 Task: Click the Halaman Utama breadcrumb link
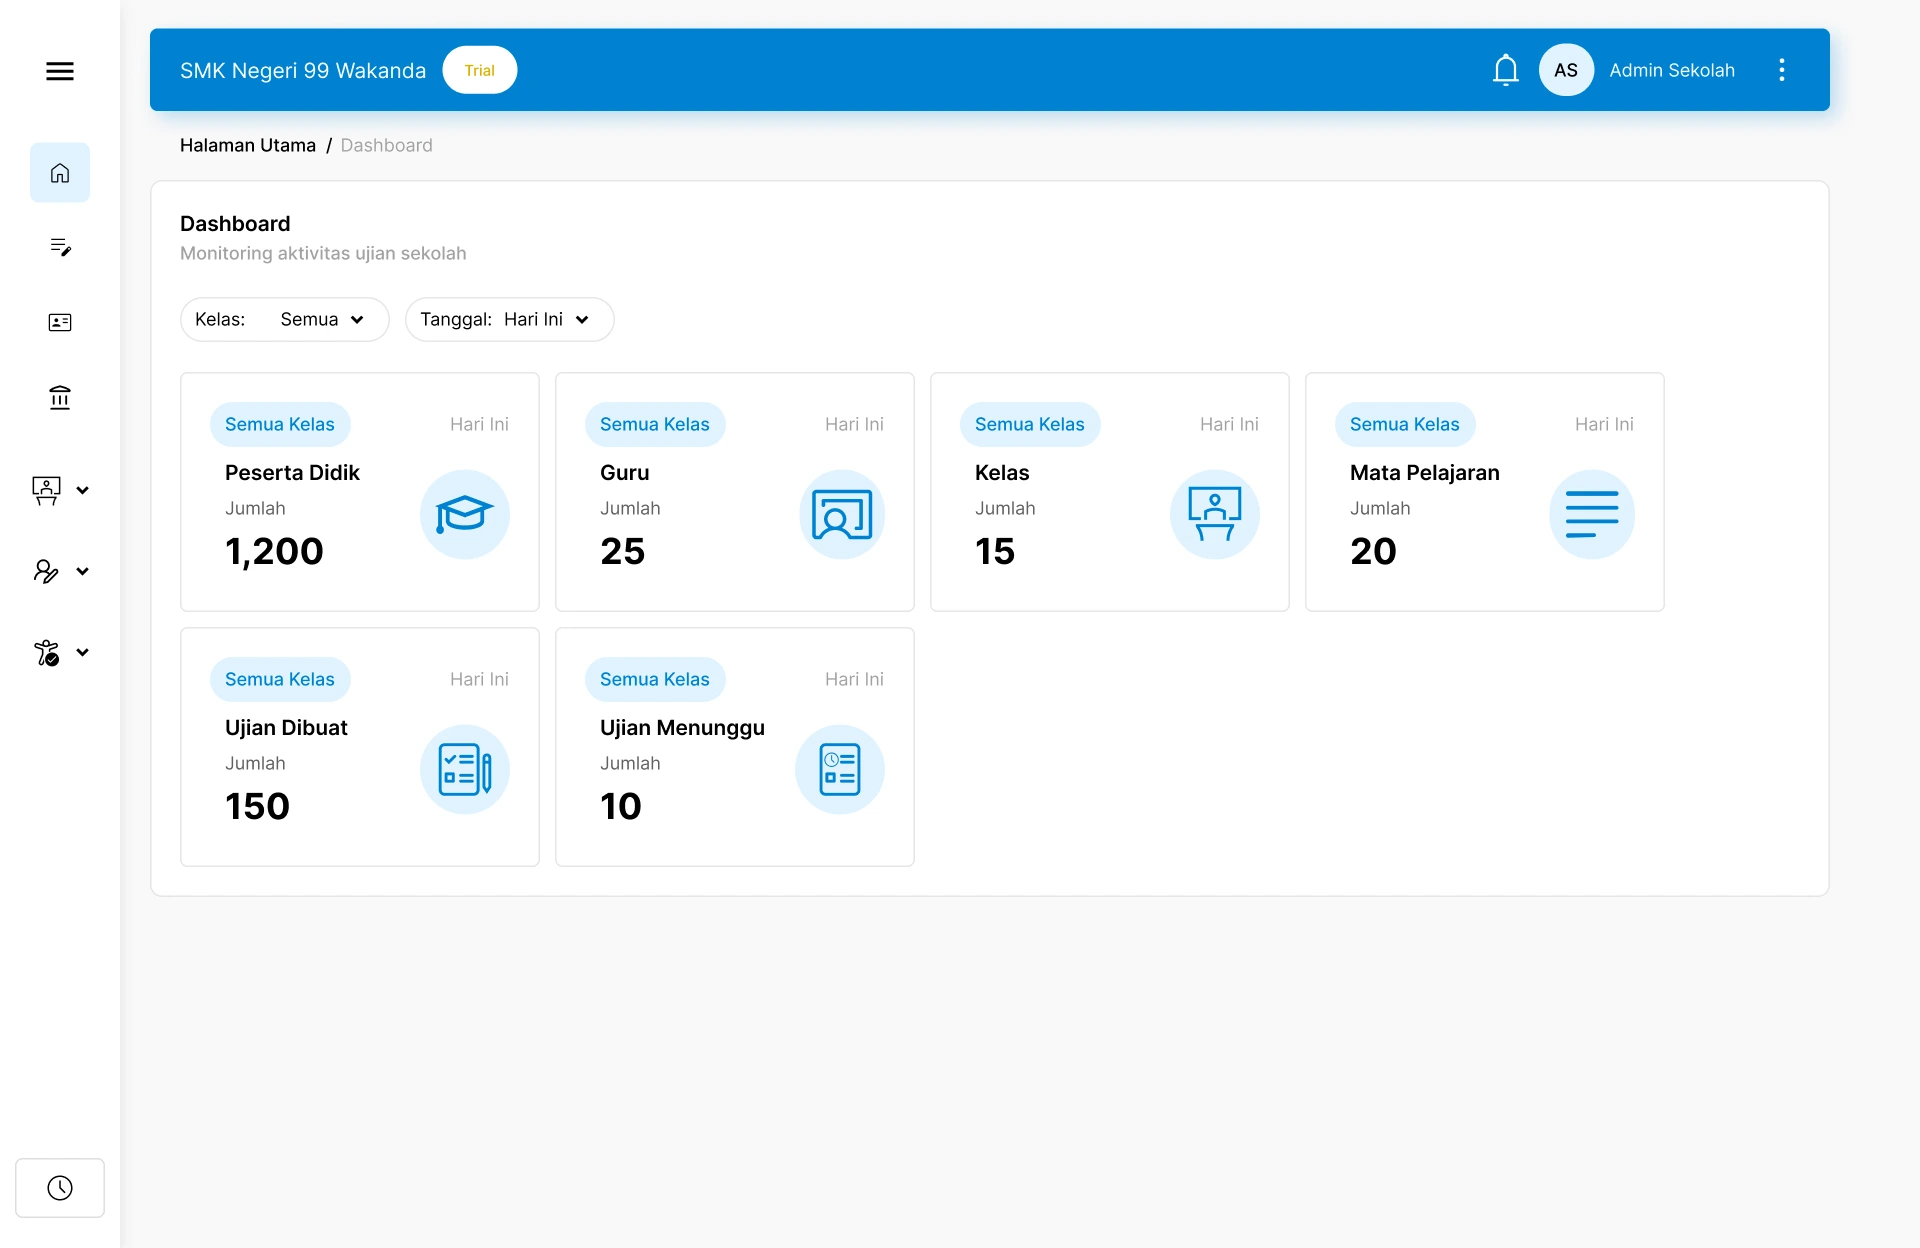point(248,145)
